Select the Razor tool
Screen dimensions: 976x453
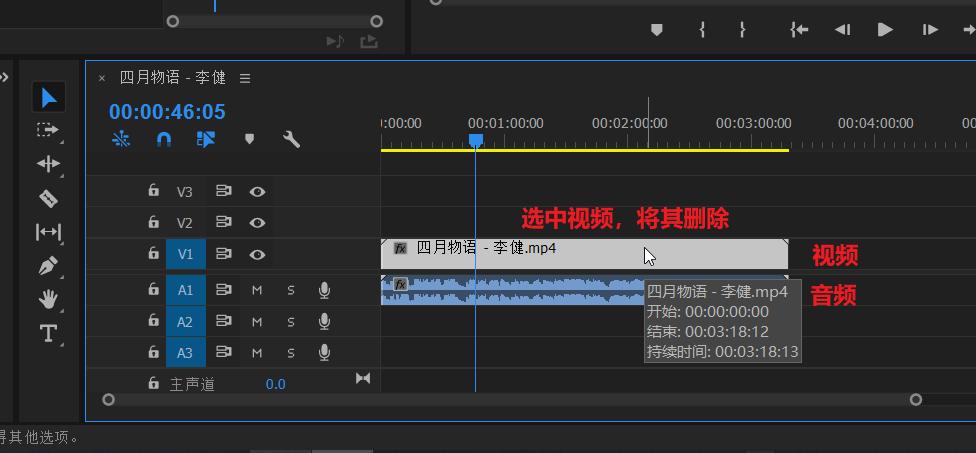pyautogui.click(x=48, y=198)
